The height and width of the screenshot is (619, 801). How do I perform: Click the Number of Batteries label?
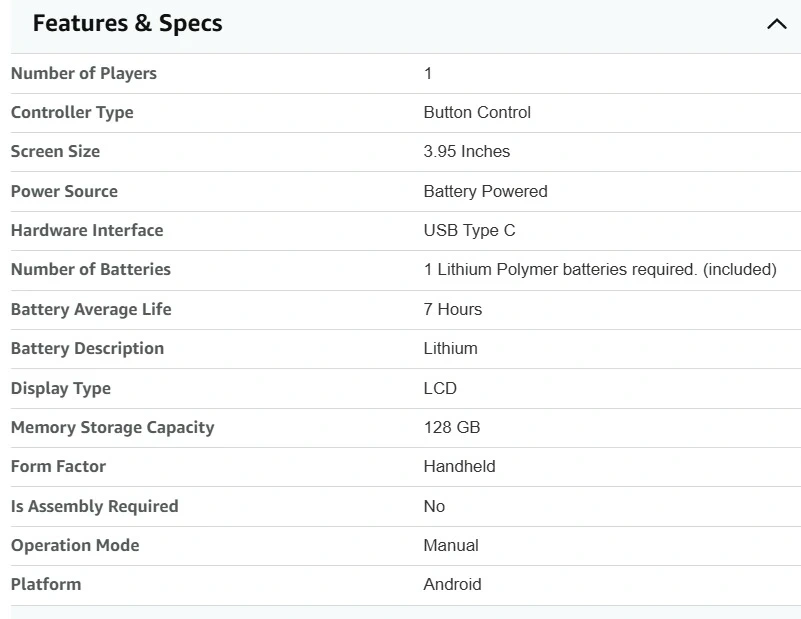coord(91,269)
